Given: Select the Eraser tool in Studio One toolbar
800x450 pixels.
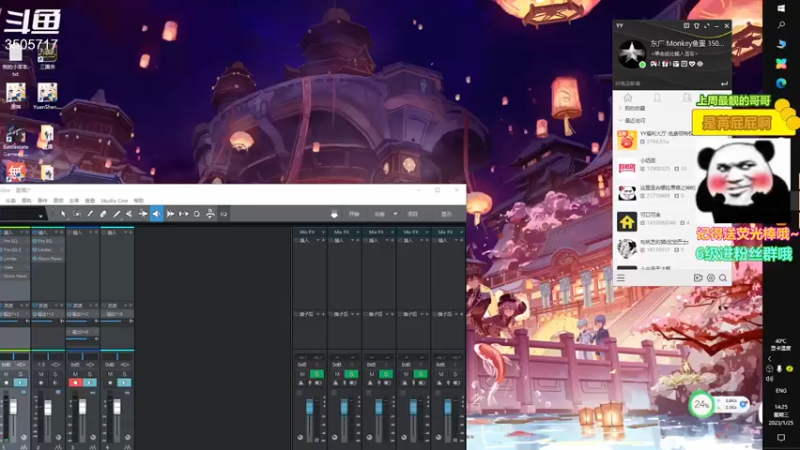Looking at the screenshot, I should coord(103,214).
